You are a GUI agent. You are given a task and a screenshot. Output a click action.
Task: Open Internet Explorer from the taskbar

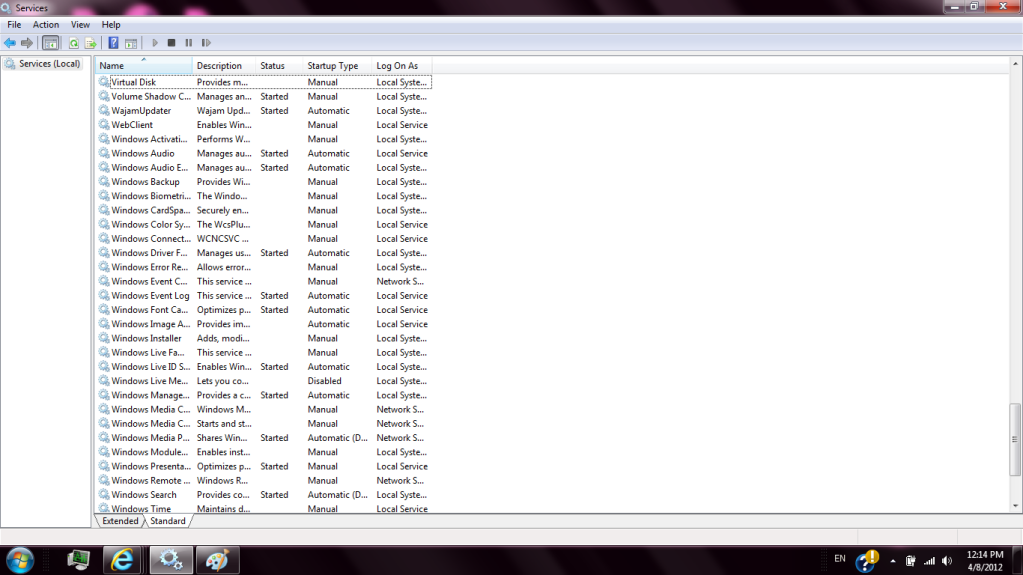click(122, 560)
